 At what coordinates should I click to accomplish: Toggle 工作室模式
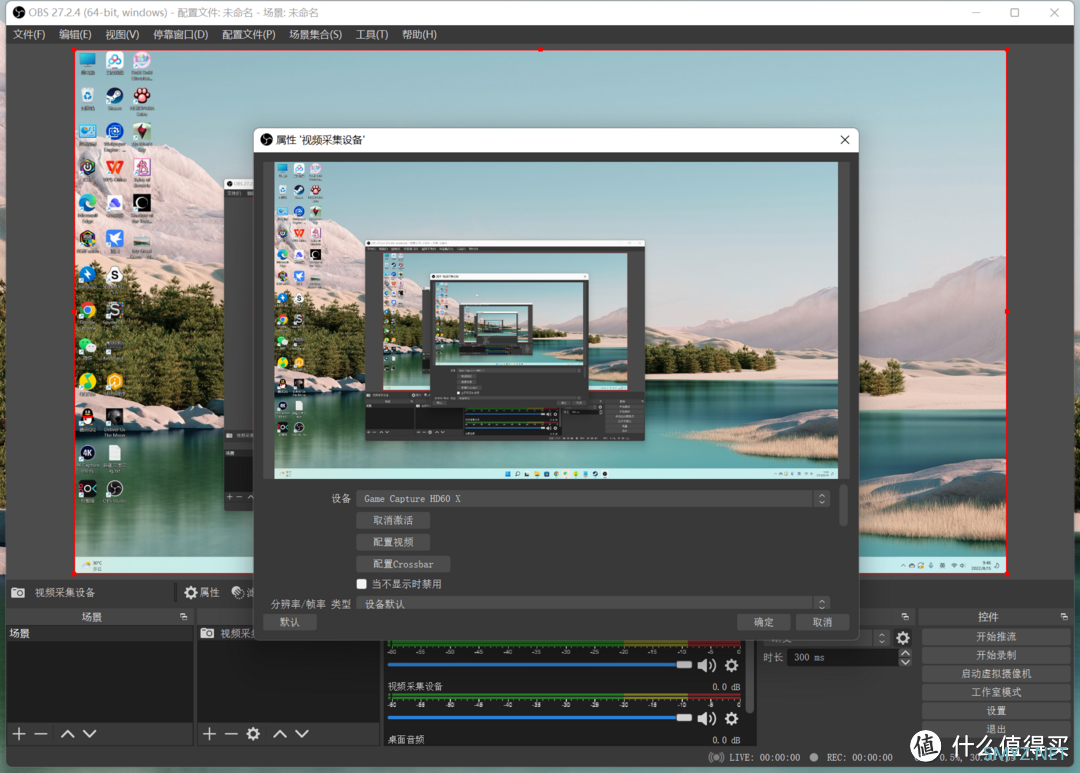click(996, 692)
